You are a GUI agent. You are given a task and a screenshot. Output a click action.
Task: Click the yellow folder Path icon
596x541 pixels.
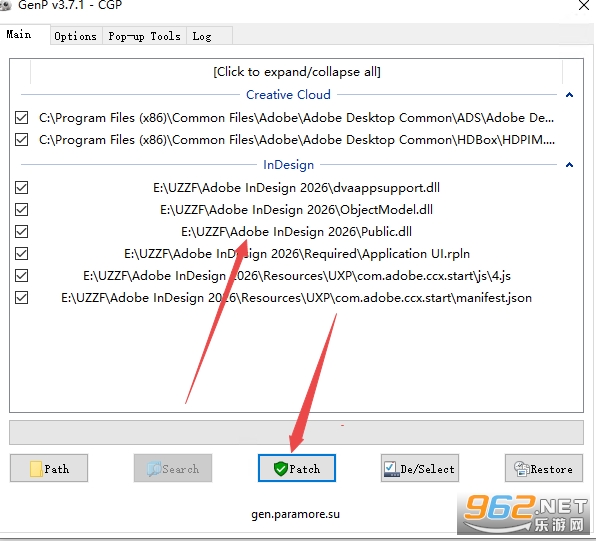coord(36,469)
